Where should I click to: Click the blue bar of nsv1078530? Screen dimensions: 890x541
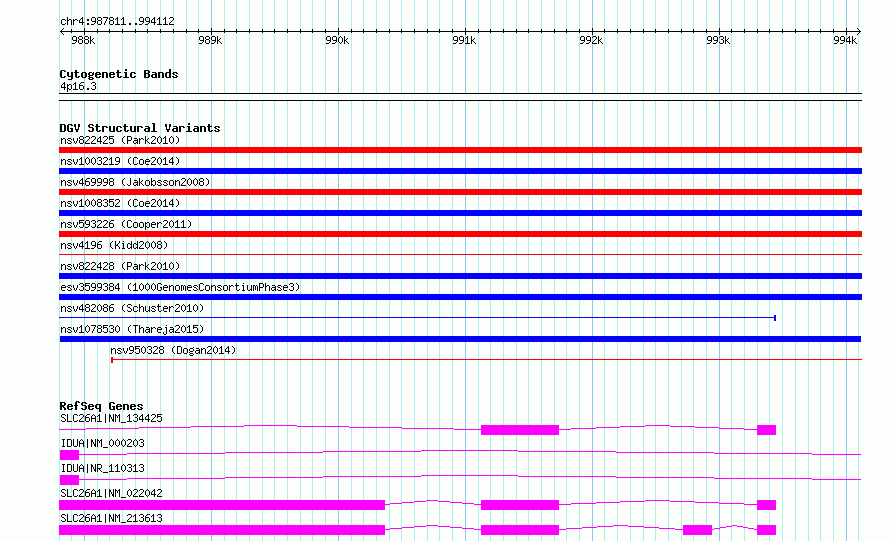tap(460, 339)
